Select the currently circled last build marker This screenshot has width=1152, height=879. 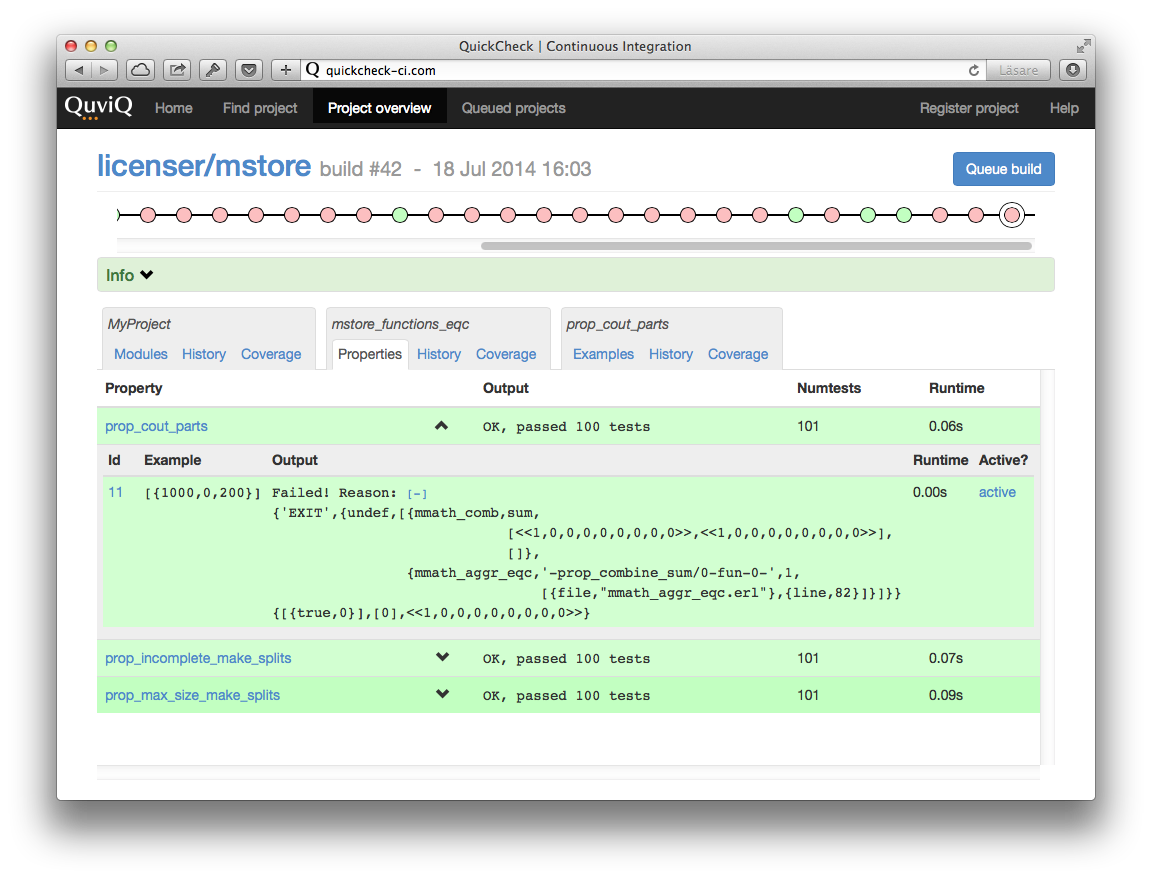tap(1012, 215)
